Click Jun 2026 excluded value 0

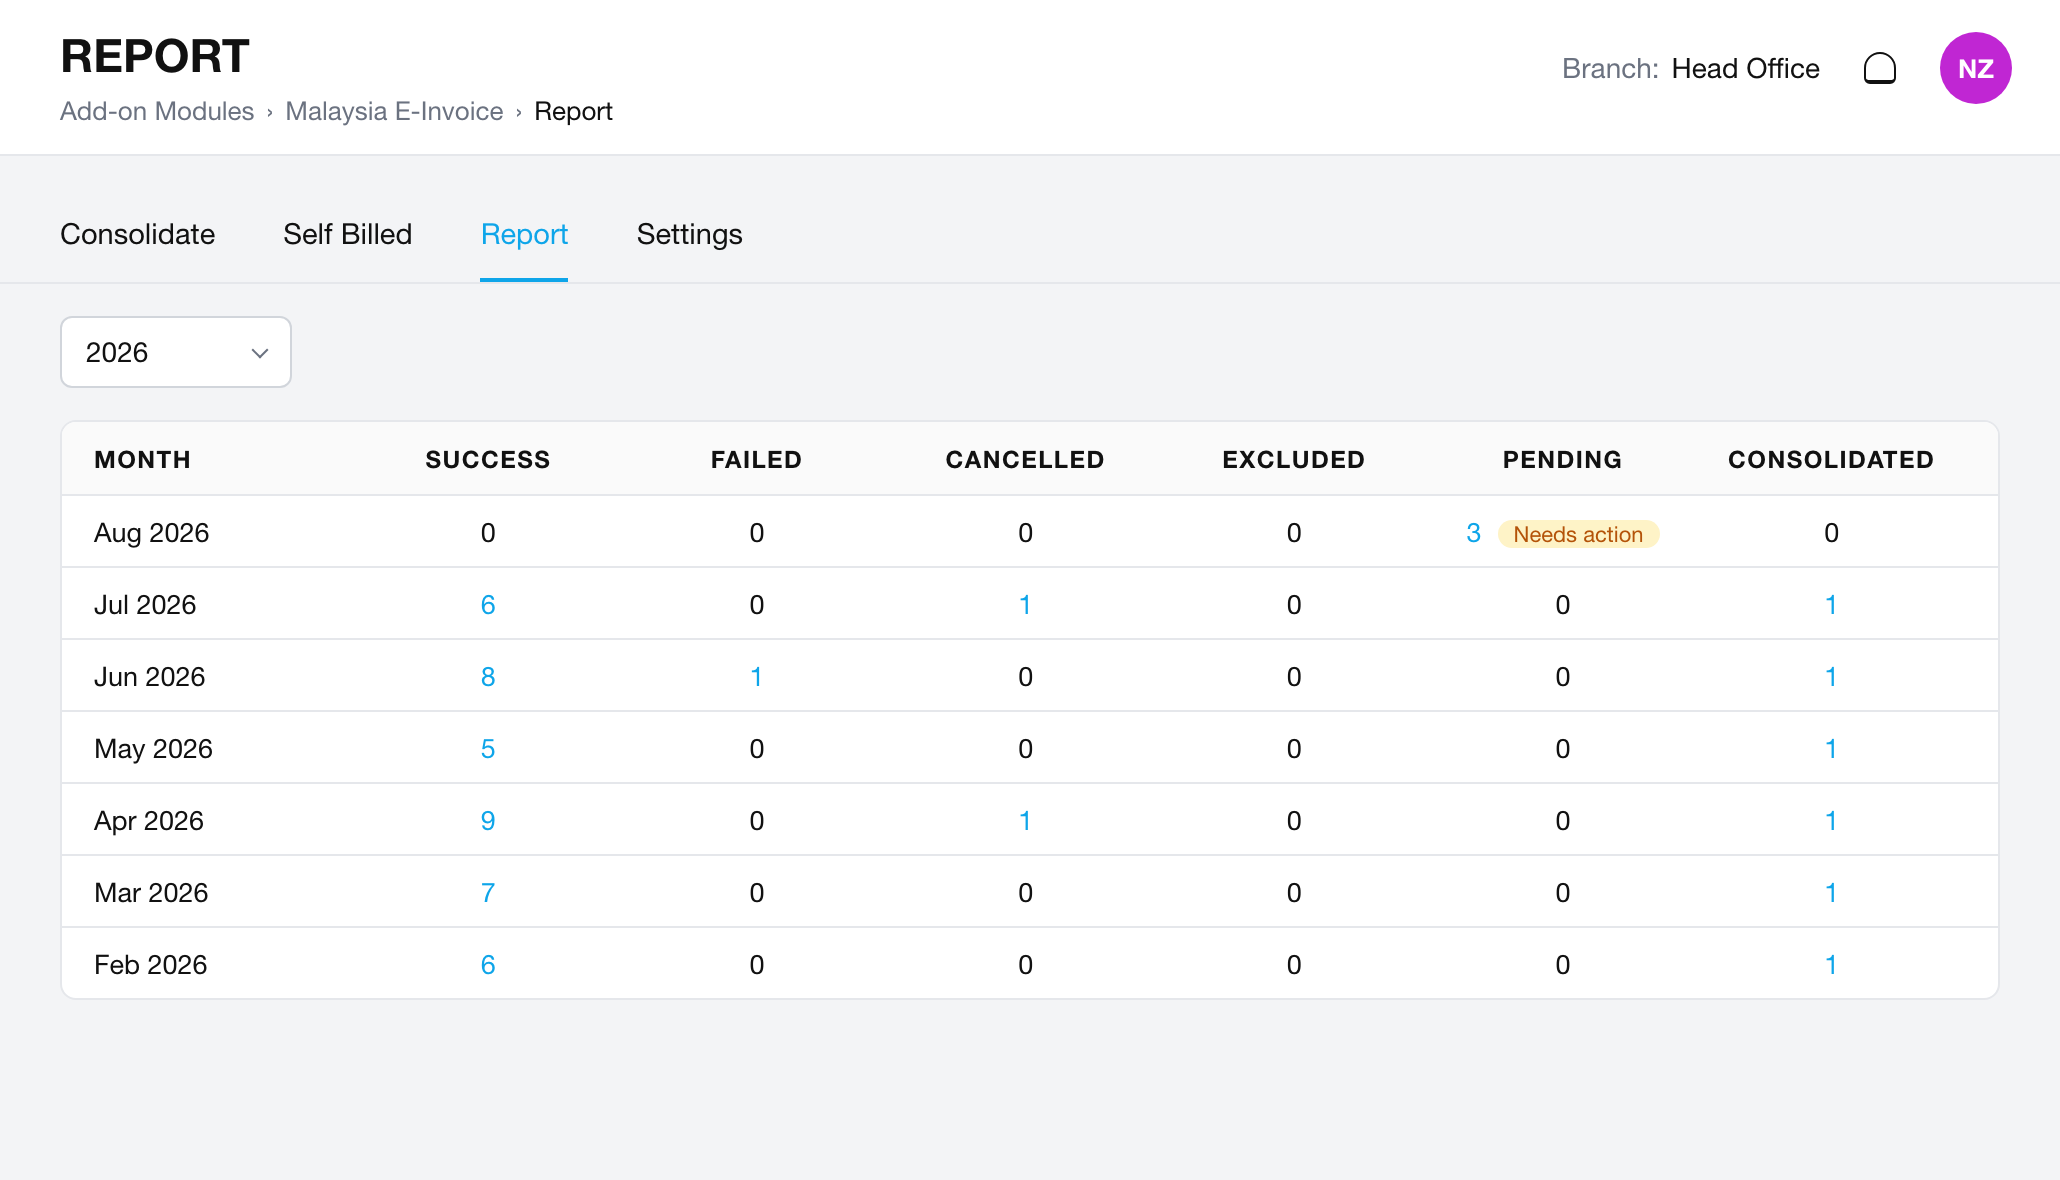1294,677
